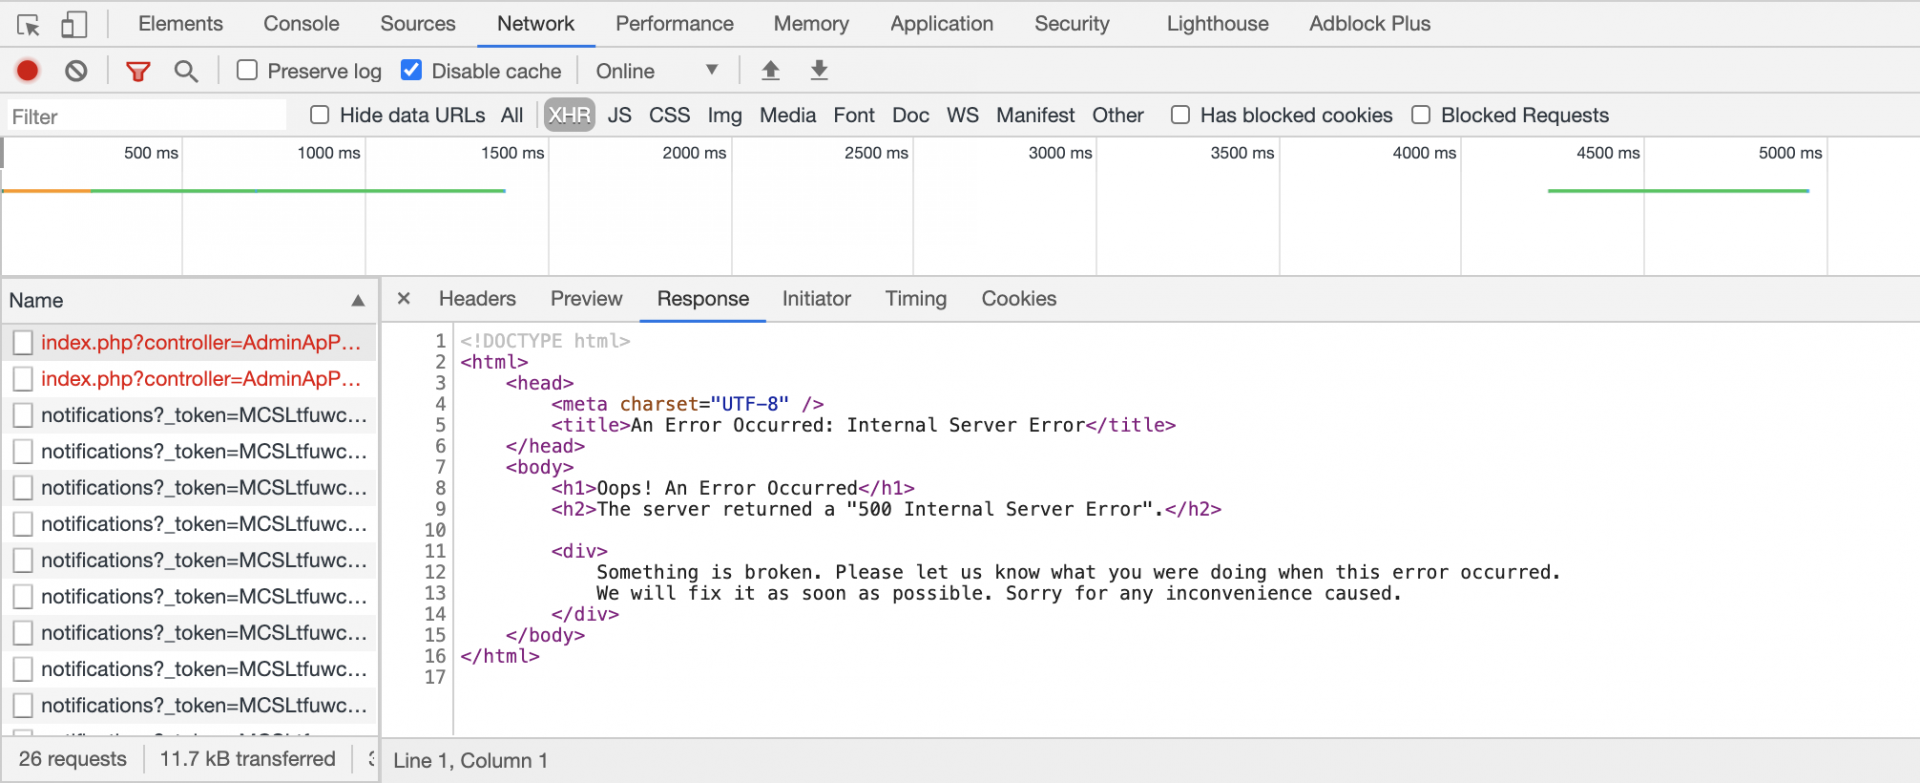Click the export HAR download arrow
Image resolution: width=1920 pixels, height=783 pixels.
click(819, 71)
